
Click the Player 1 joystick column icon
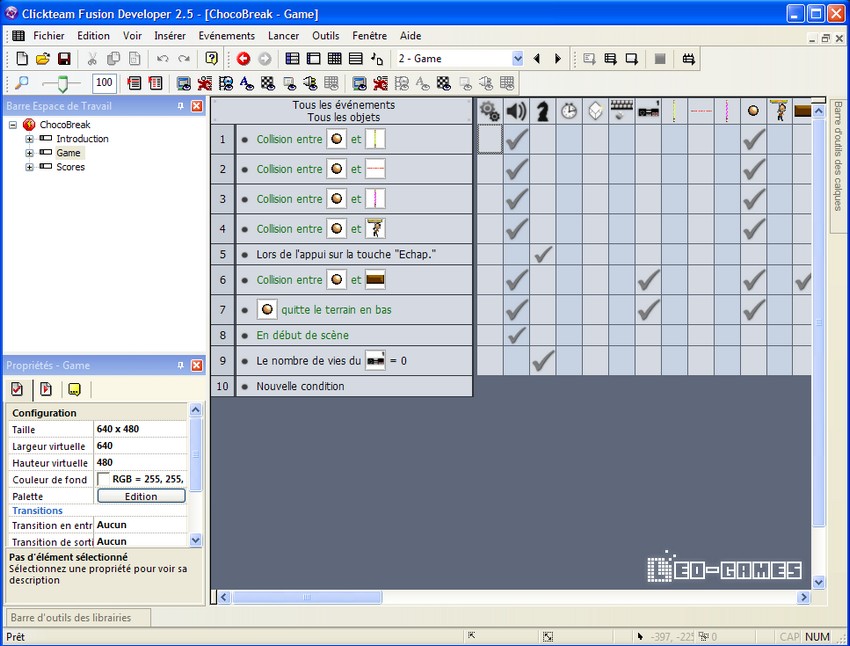pos(648,111)
